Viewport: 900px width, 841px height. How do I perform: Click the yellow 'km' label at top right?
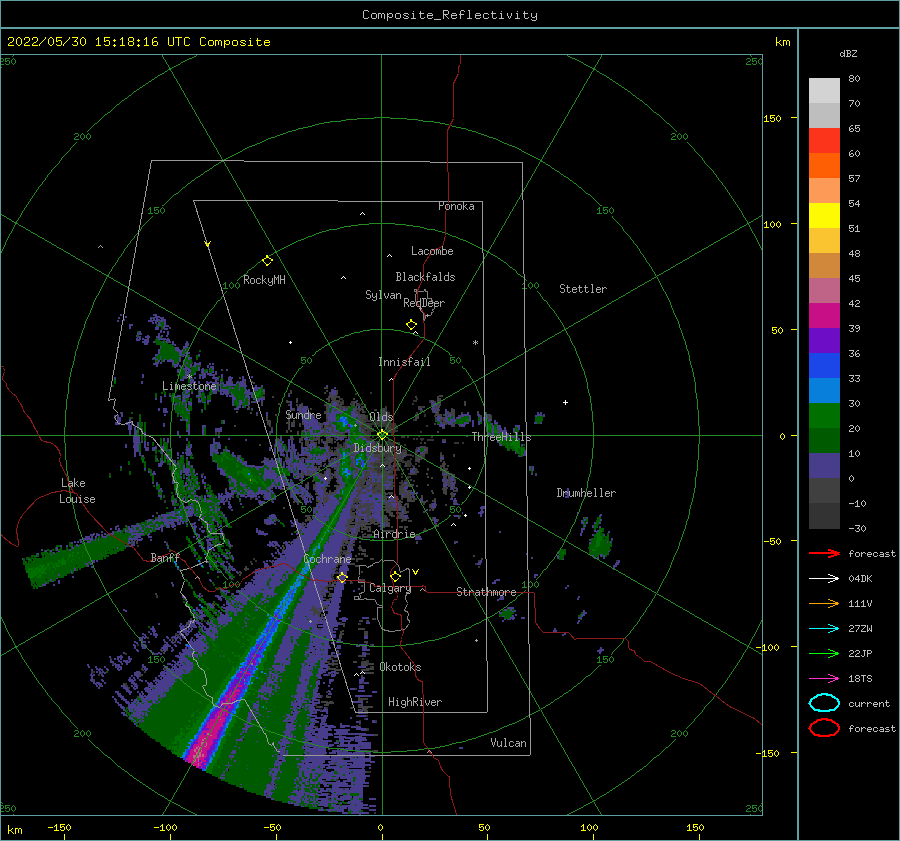click(x=782, y=42)
